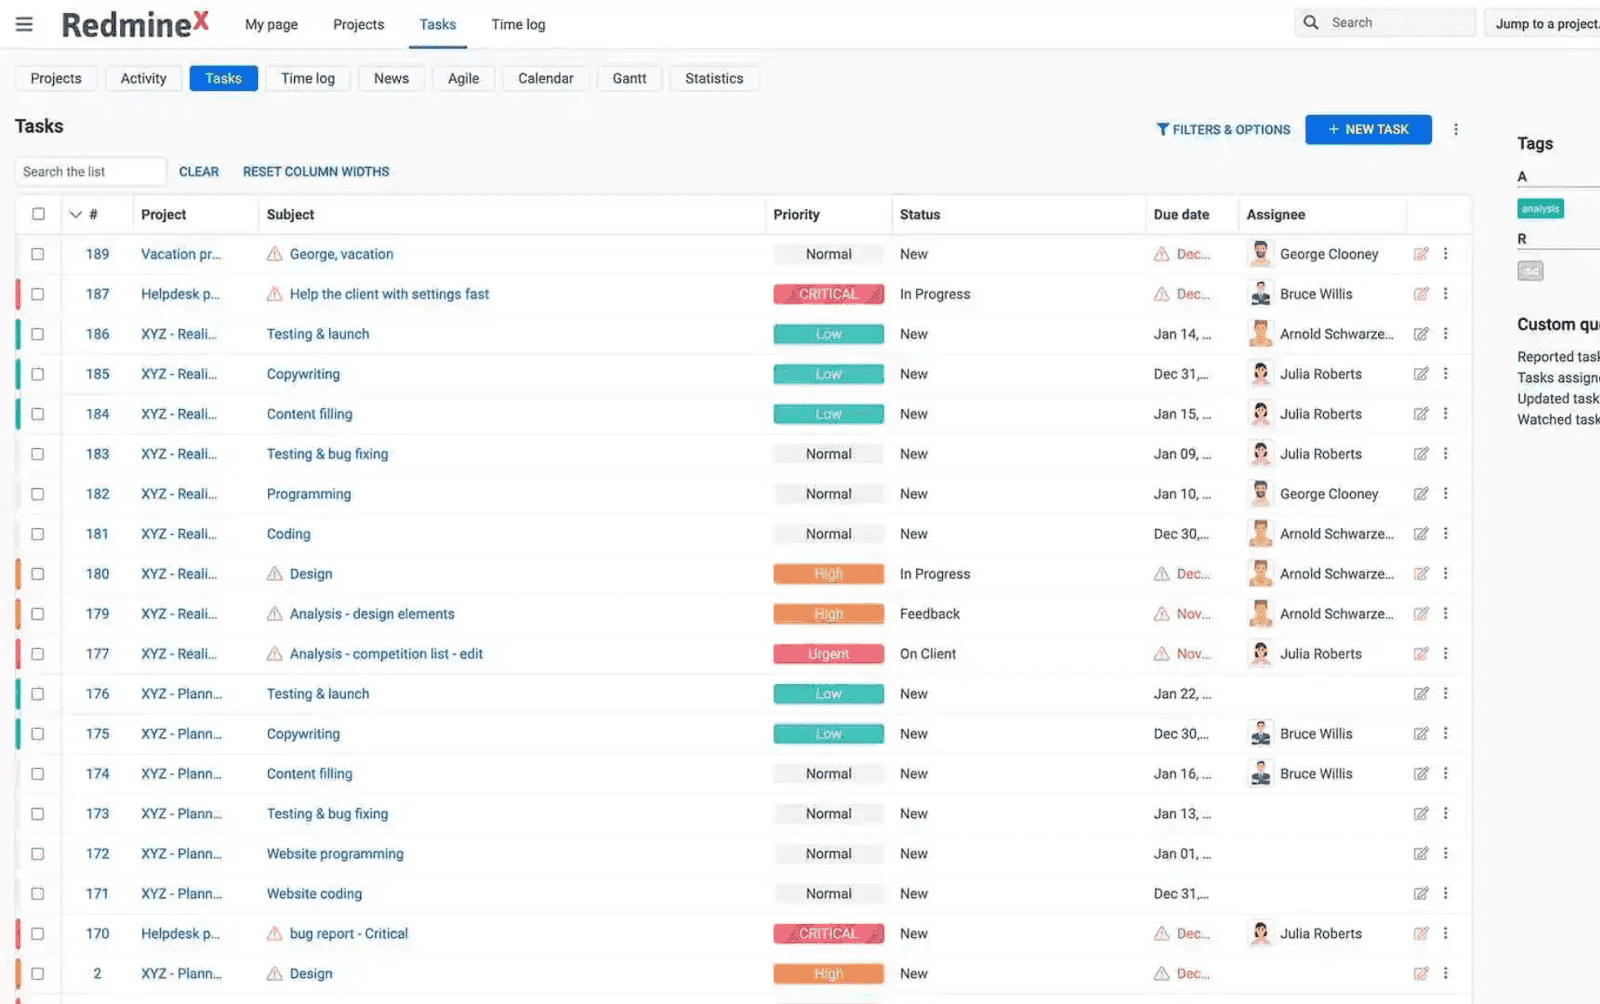
Task: Switch to the Gantt tab
Action: click(x=629, y=78)
